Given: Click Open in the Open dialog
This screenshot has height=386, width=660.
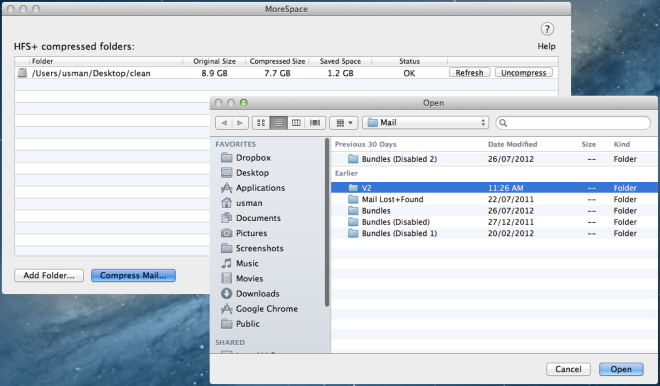Looking at the screenshot, I should pyautogui.click(x=621, y=369).
